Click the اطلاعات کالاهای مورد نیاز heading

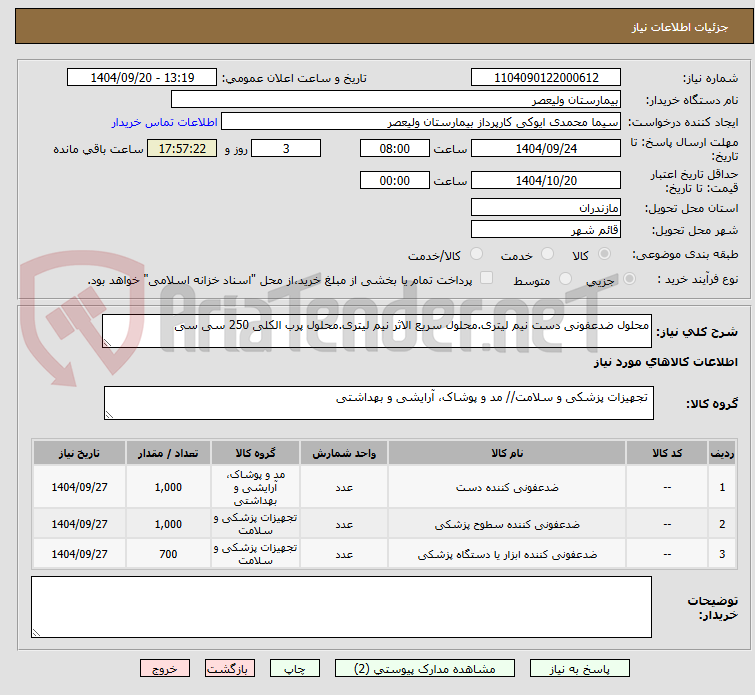pyautogui.click(x=665, y=362)
